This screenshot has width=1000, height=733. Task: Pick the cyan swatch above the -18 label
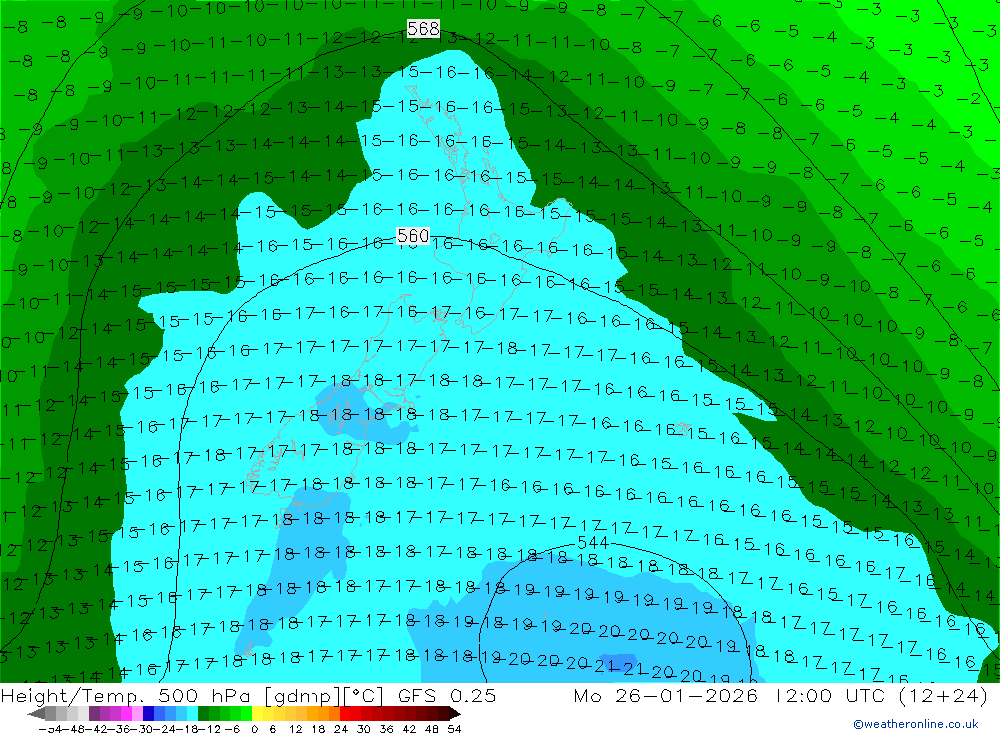(192, 714)
